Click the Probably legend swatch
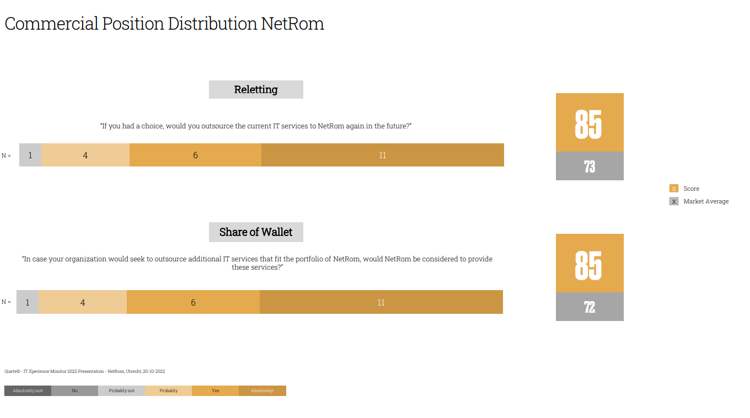750x418 pixels. 168,391
